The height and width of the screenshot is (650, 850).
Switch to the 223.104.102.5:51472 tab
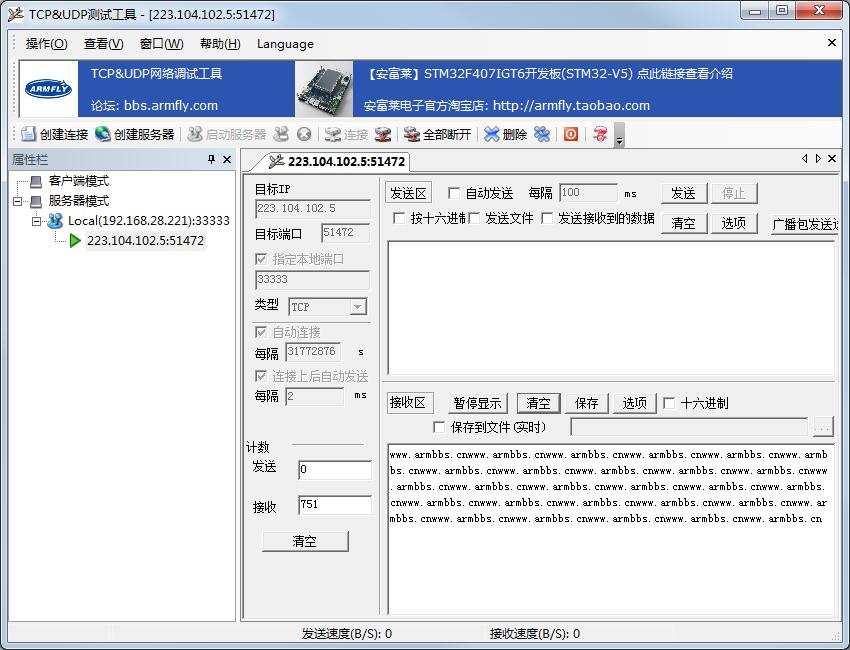tap(336, 161)
